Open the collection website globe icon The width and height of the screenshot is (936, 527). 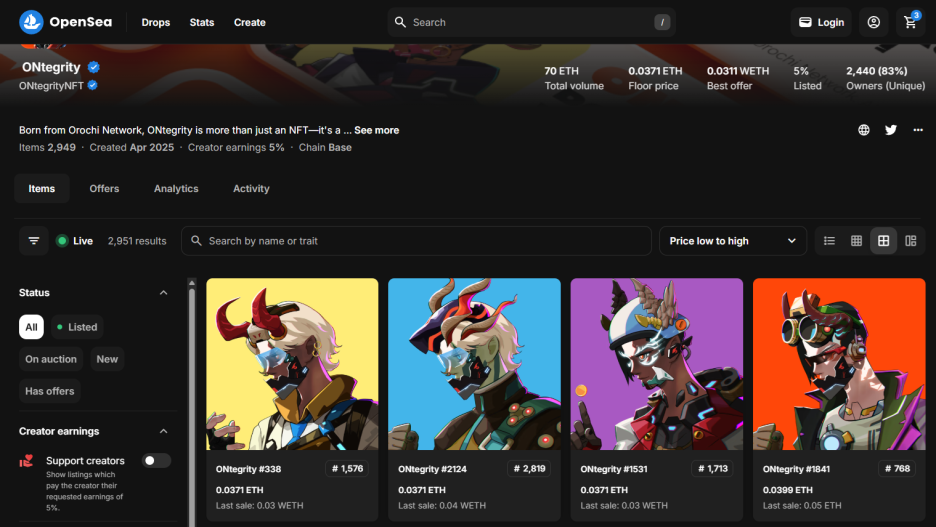pos(864,130)
